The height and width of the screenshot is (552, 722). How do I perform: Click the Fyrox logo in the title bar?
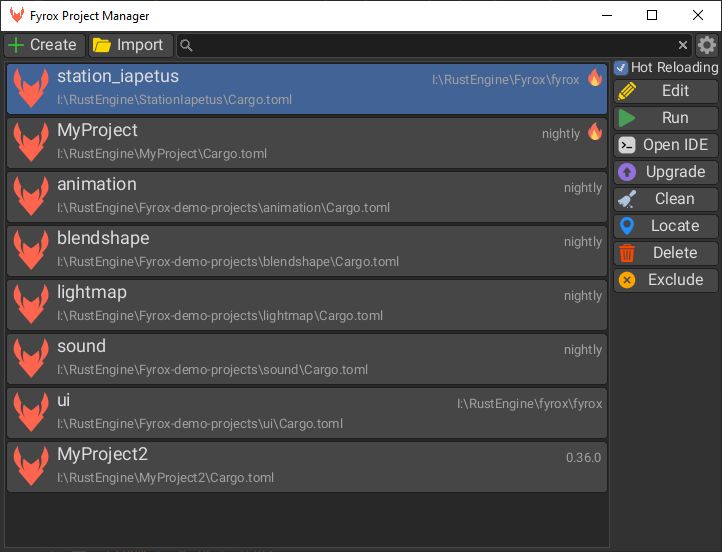pyautogui.click(x=17, y=15)
